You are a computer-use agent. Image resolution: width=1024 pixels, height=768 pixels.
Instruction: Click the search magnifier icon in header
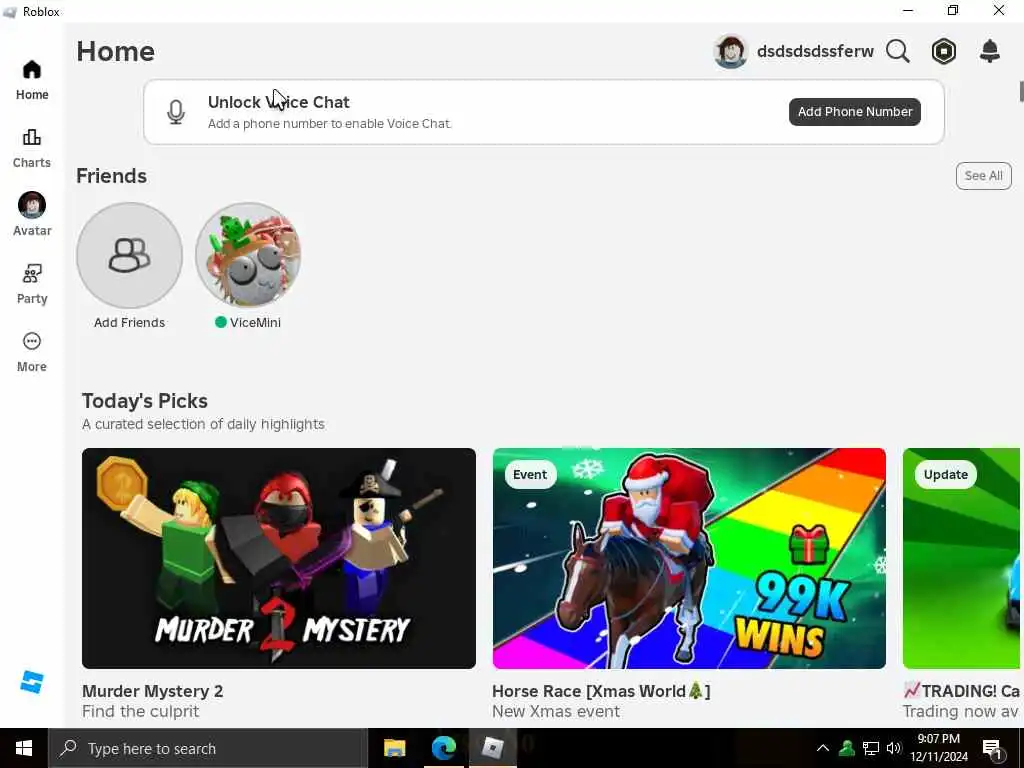898,51
